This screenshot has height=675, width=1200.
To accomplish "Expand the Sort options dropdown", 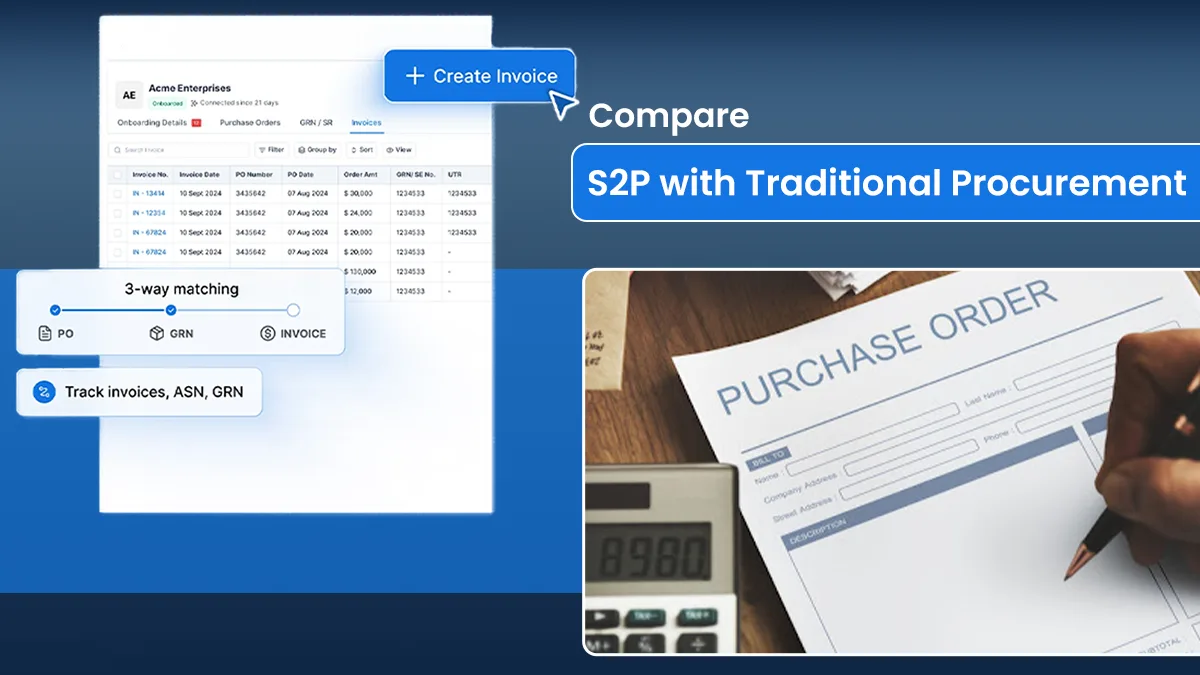I will pyautogui.click(x=362, y=150).
